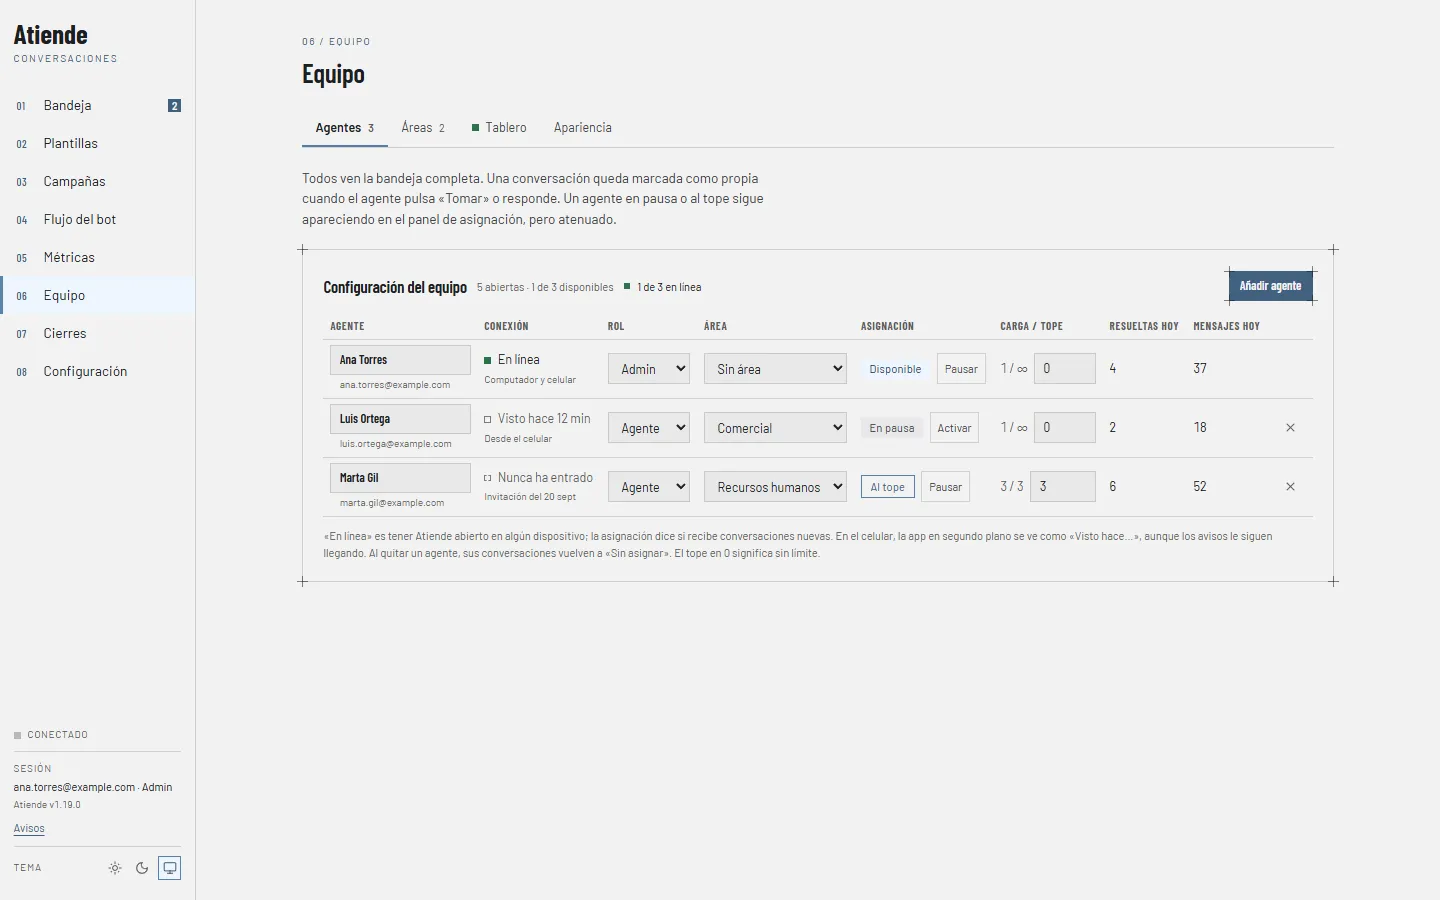Focus the tope field for Ana Torres
Image resolution: width=1440 pixels, height=900 pixels.
1065,369
